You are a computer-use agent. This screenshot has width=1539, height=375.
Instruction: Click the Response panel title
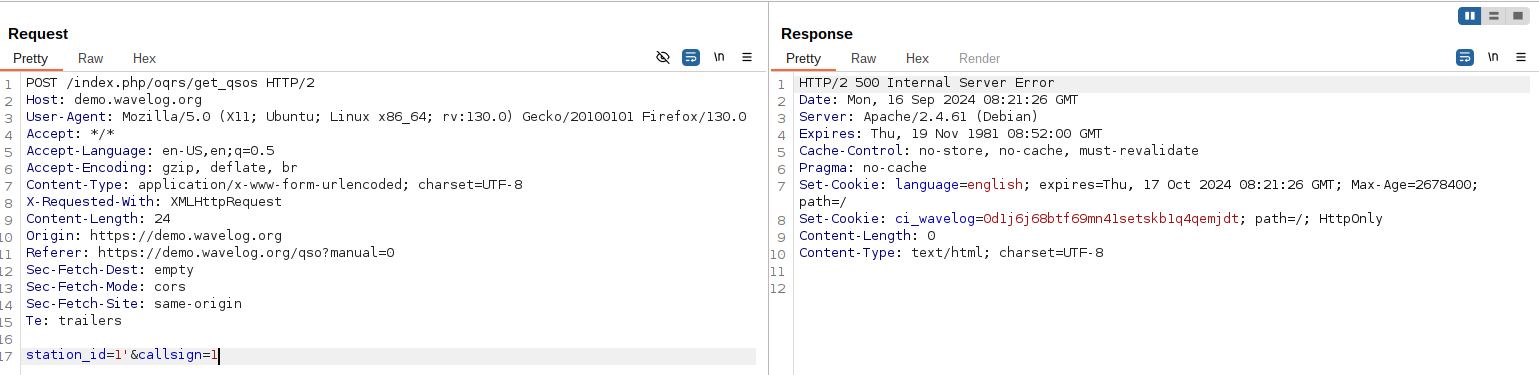(817, 34)
